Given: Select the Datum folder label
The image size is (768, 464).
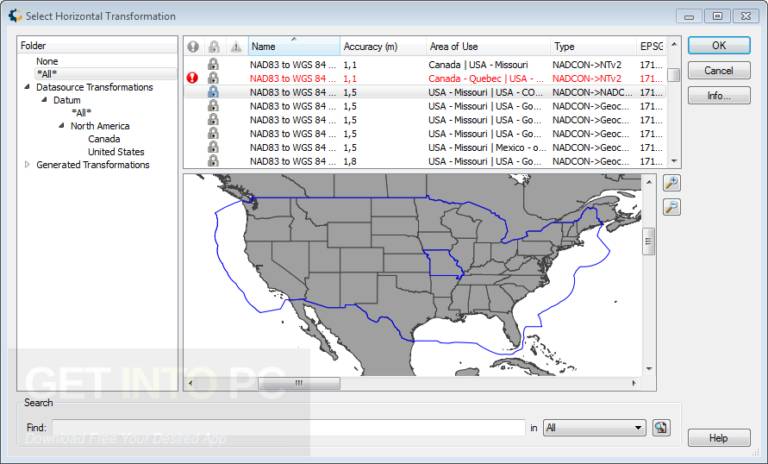Looking at the screenshot, I should point(67,100).
